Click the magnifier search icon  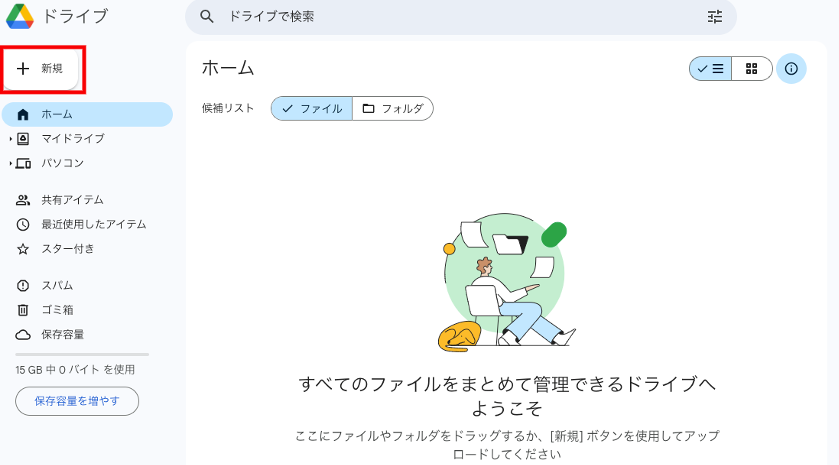pos(207,17)
